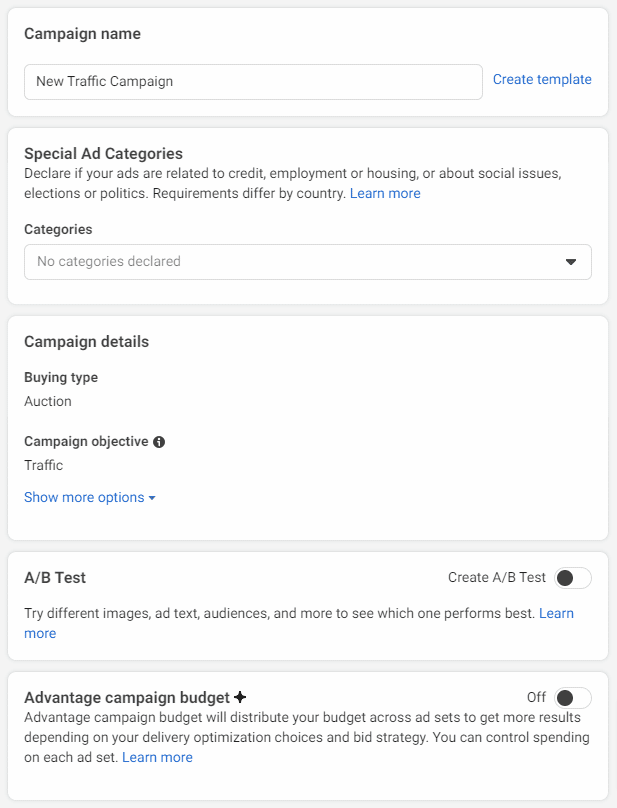Click the Campaign objective label
Image resolution: width=617 pixels, height=808 pixels.
(x=86, y=442)
